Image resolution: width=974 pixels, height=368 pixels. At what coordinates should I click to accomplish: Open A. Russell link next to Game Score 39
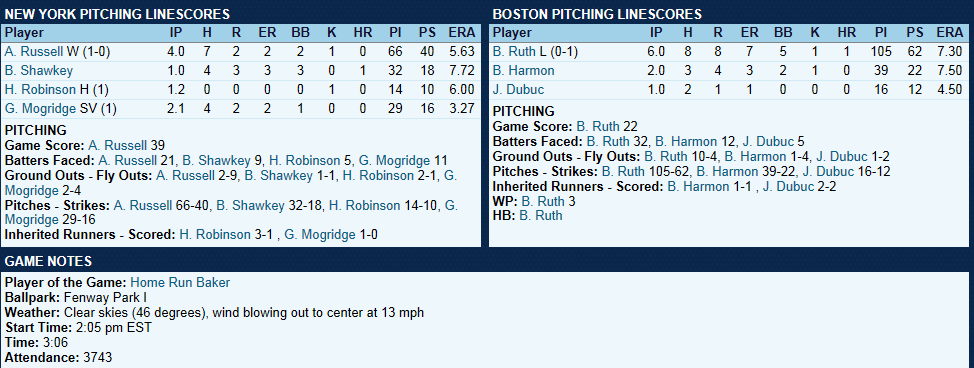[x=118, y=145]
